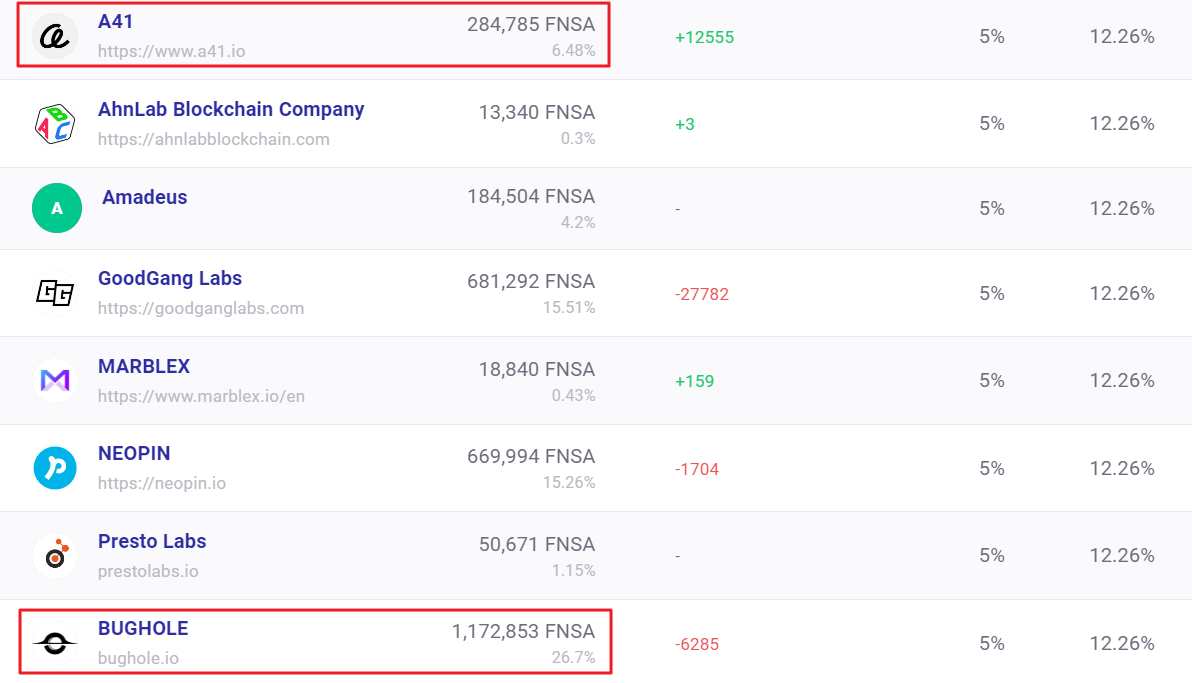The height and width of the screenshot is (683, 1192).
Task: Click the Presto Labs logo icon
Action: coord(55,556)
